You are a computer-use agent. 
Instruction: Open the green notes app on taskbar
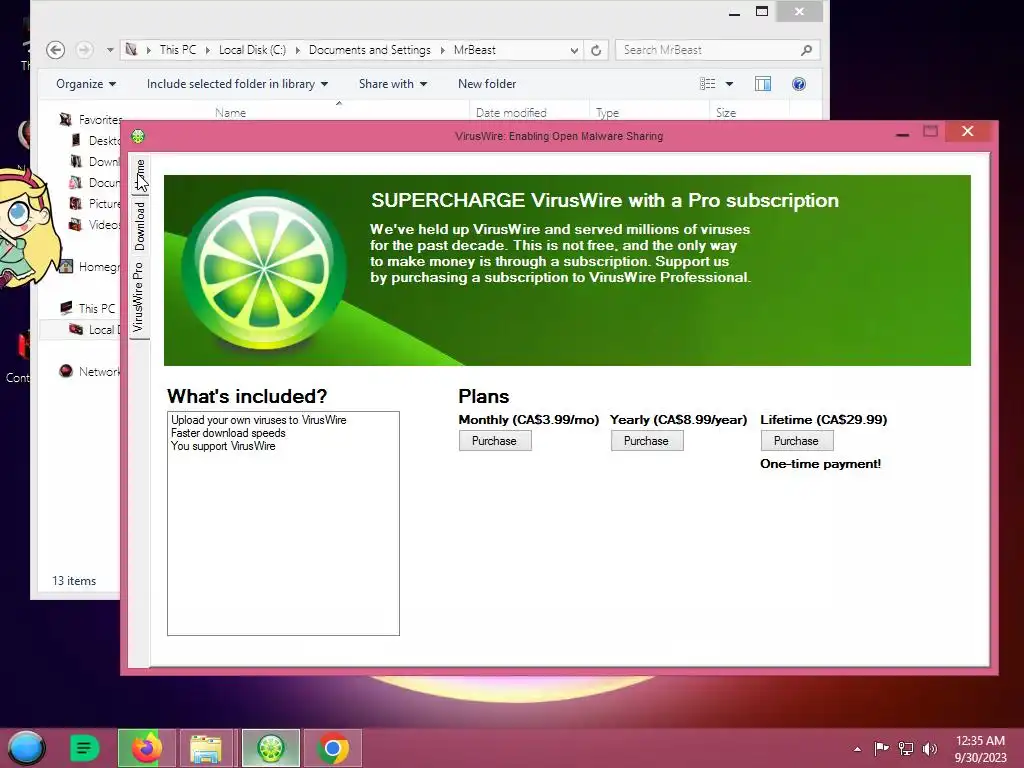84,748
